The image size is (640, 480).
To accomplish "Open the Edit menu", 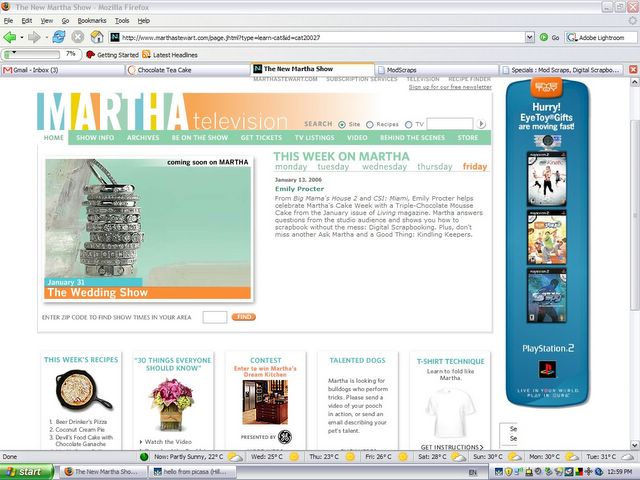I will click(27, 20).
